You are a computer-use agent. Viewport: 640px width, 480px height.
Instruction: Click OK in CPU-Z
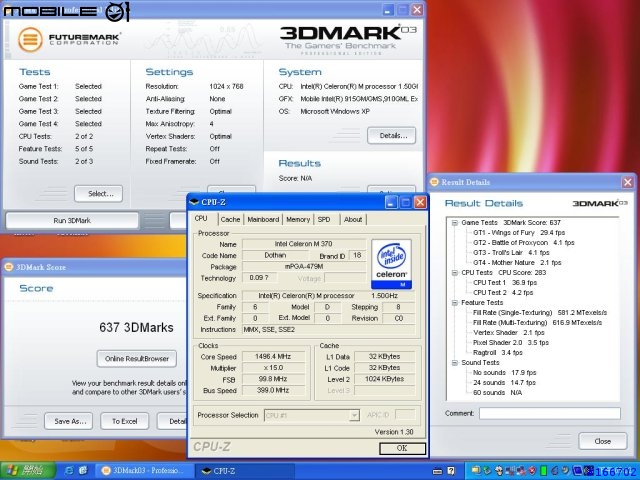coord(402,448)
